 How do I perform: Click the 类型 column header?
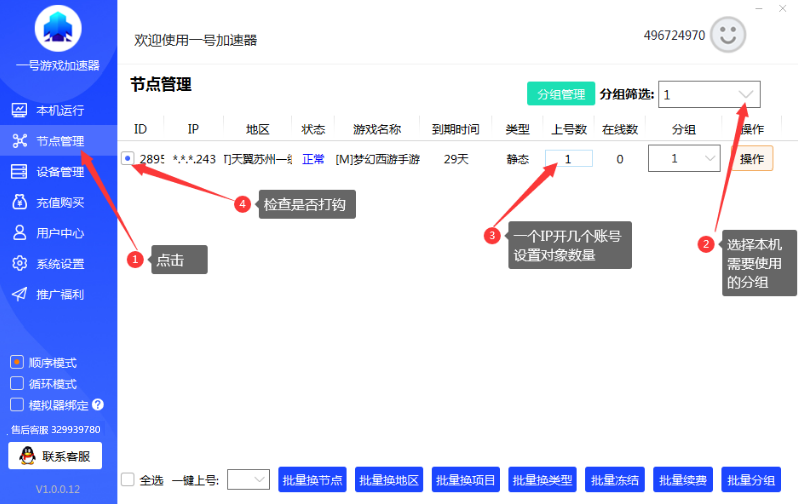(x=517, y=129)
